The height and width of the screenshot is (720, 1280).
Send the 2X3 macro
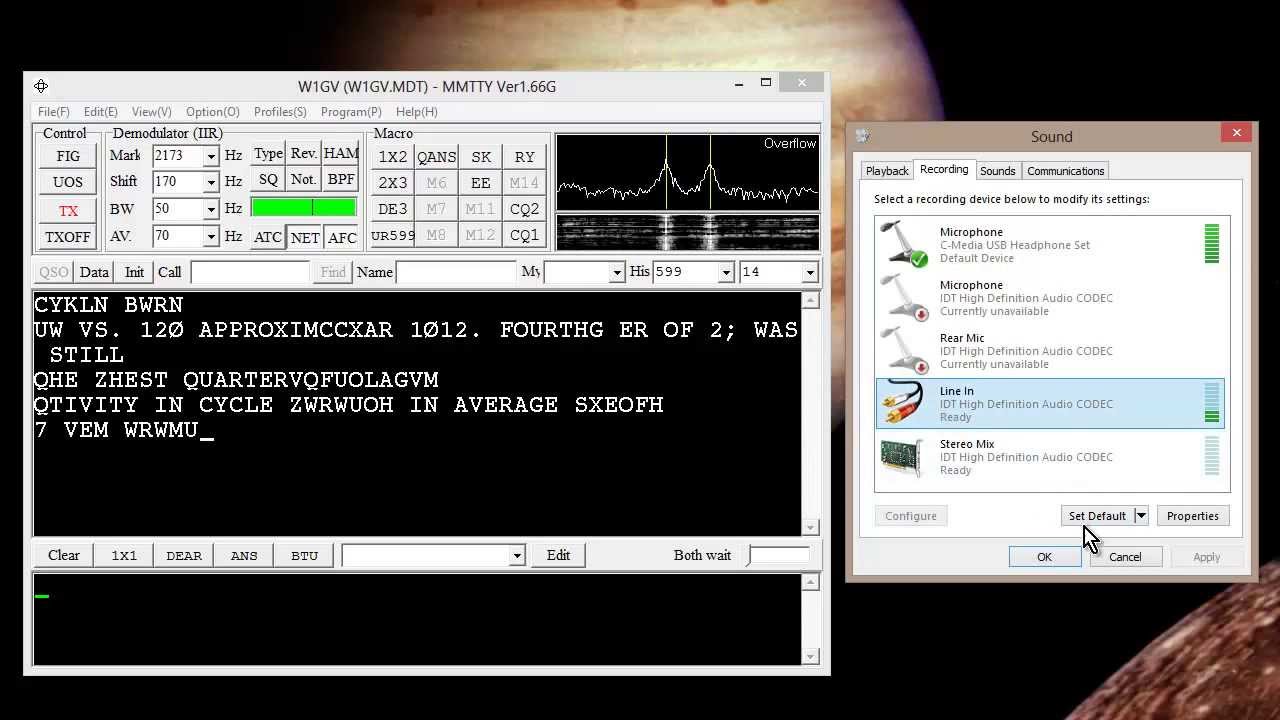(392, 183)
